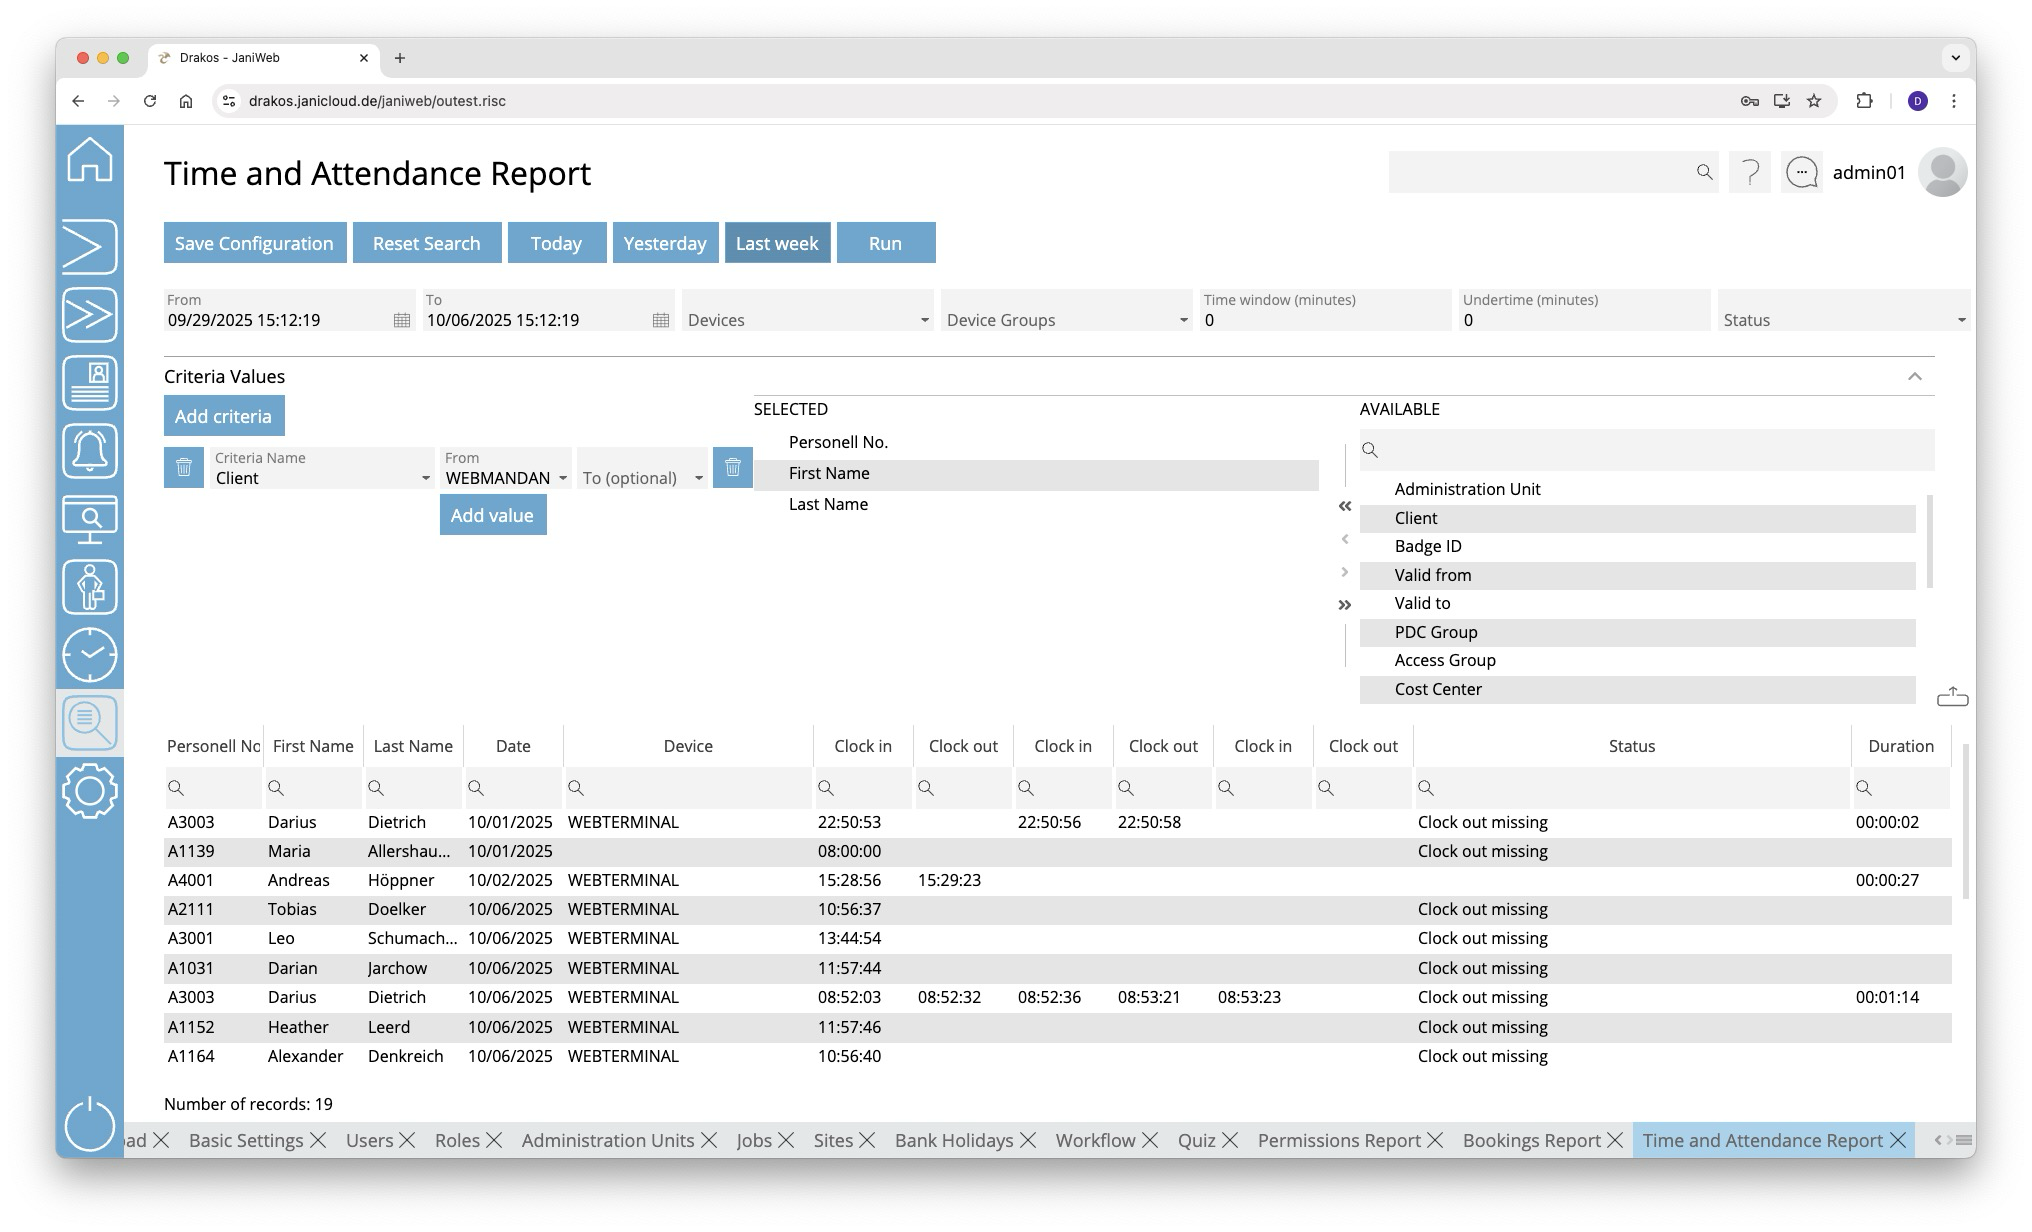Open the From date calendar picker

pos(402,321)
